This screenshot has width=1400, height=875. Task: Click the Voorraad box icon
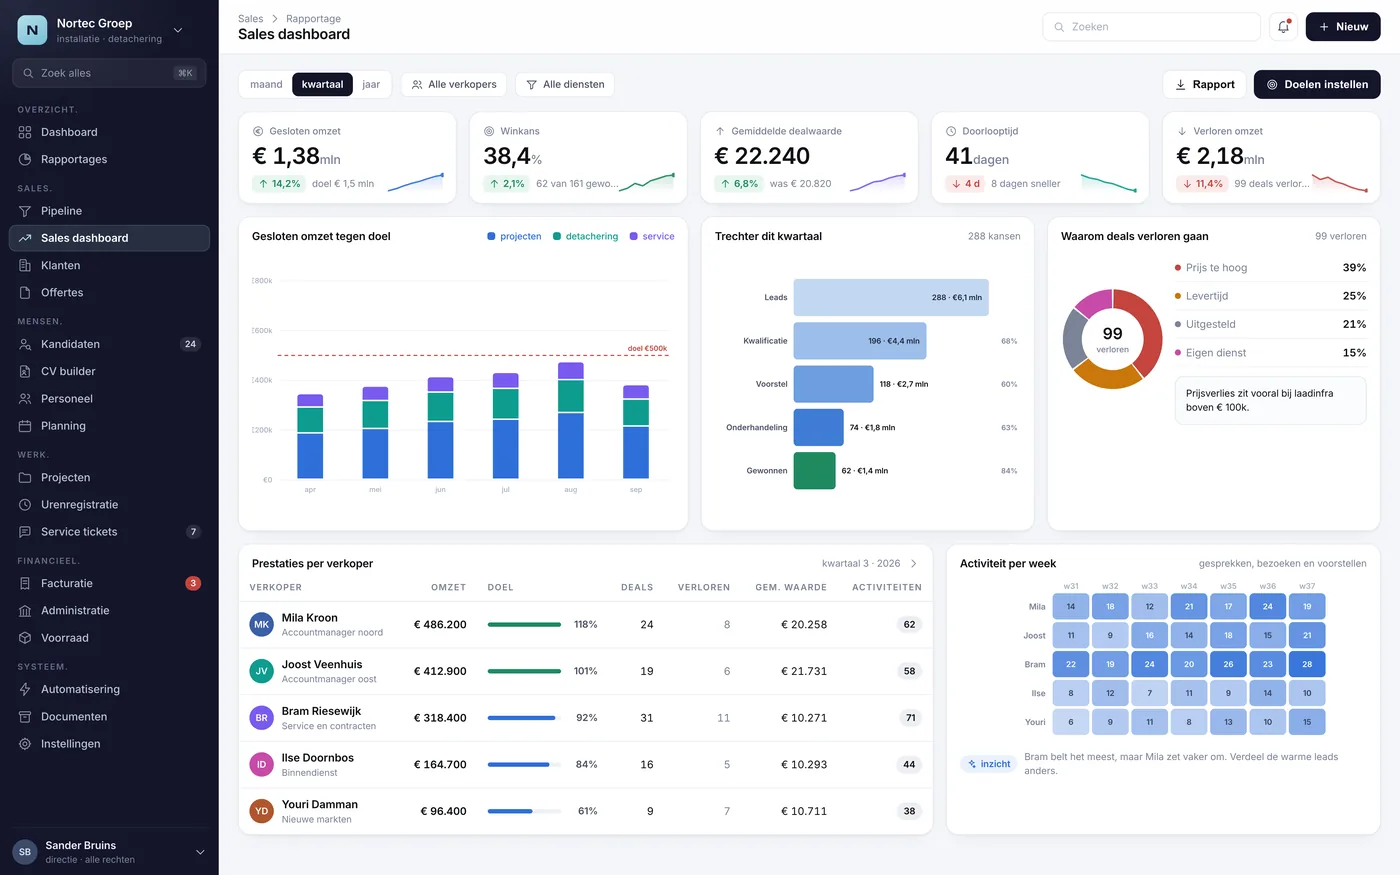(25, 638)
